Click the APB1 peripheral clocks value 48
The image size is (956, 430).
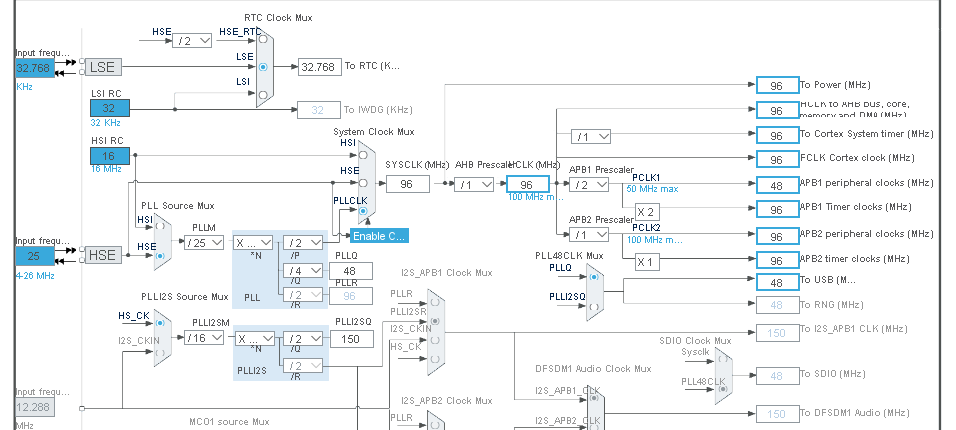coord(776,184)
